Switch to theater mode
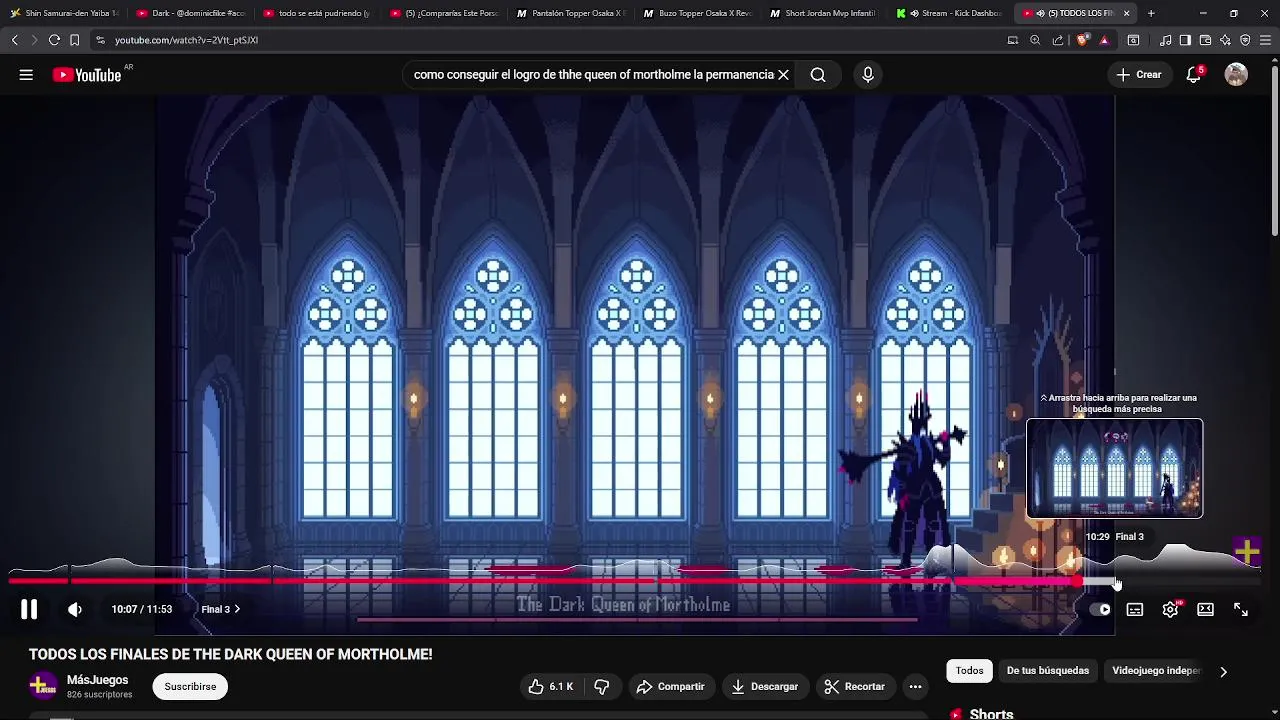The height and width of the screenshot is (720, 1280). click(x=1206, y=609)
